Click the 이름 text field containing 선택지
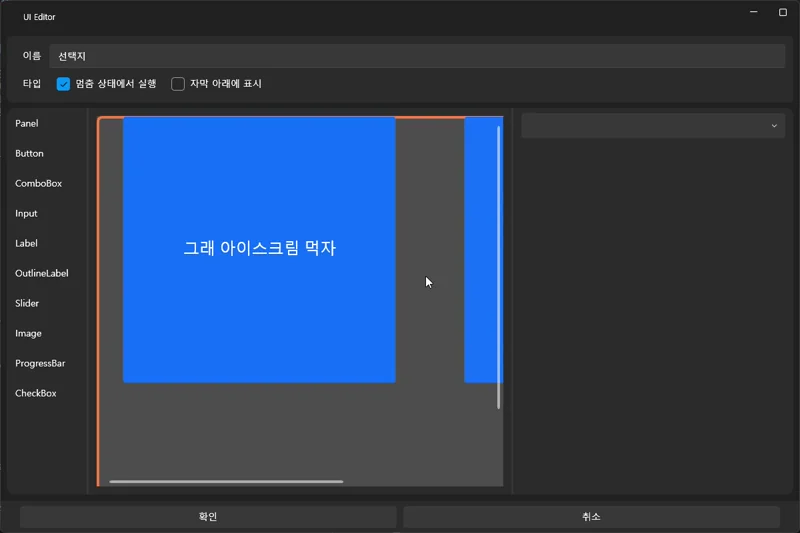800x533 pixels. (x=416, y=56)
